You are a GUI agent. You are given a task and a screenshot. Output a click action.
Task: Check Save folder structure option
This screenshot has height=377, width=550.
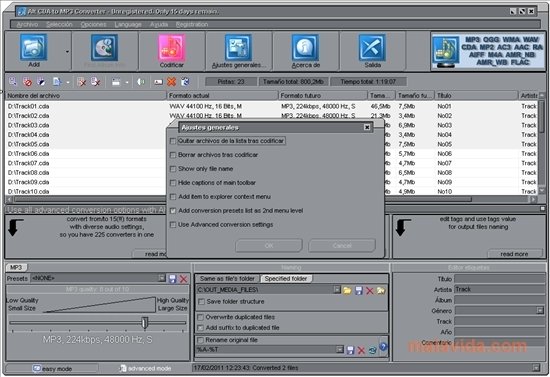pyautogui.click(x=201, y=302)
